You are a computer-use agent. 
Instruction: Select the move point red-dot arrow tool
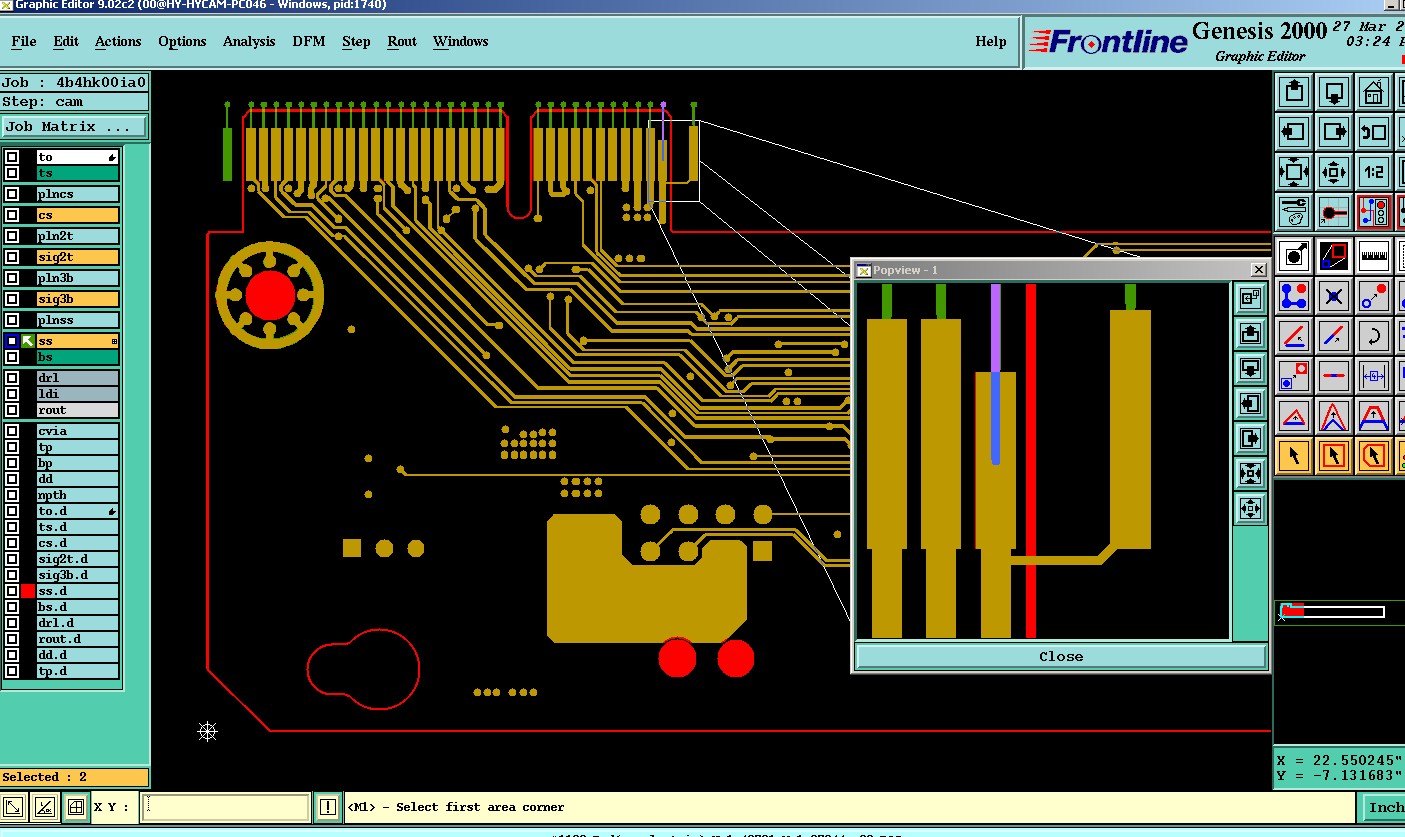coord(1374,296)
